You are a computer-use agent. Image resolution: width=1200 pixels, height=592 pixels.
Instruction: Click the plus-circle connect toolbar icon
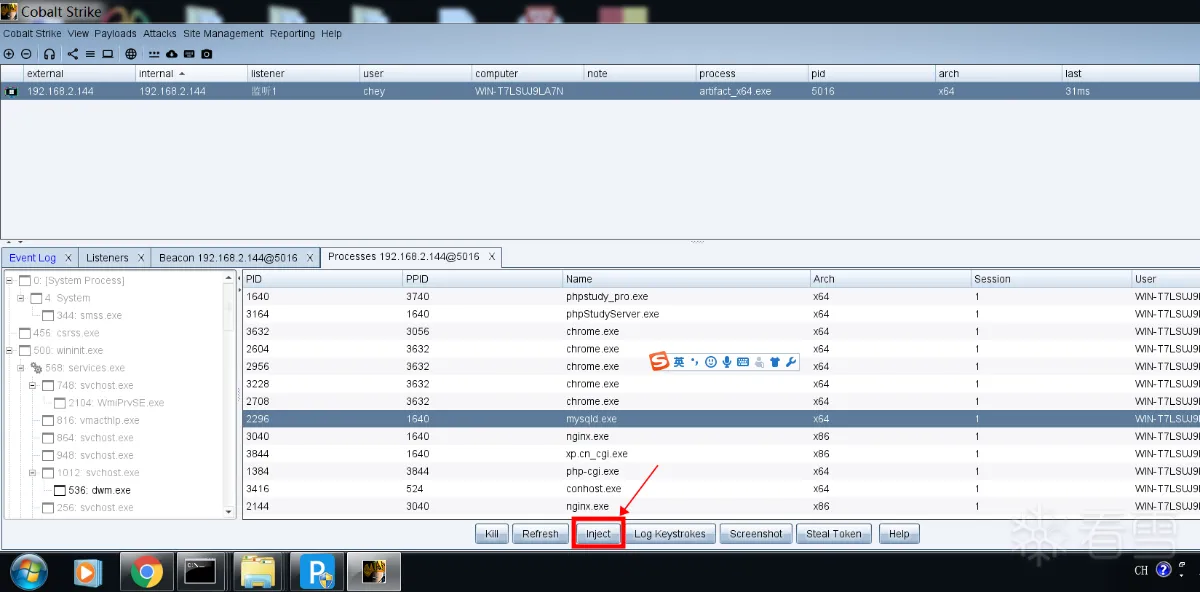(x=9, y=53)
